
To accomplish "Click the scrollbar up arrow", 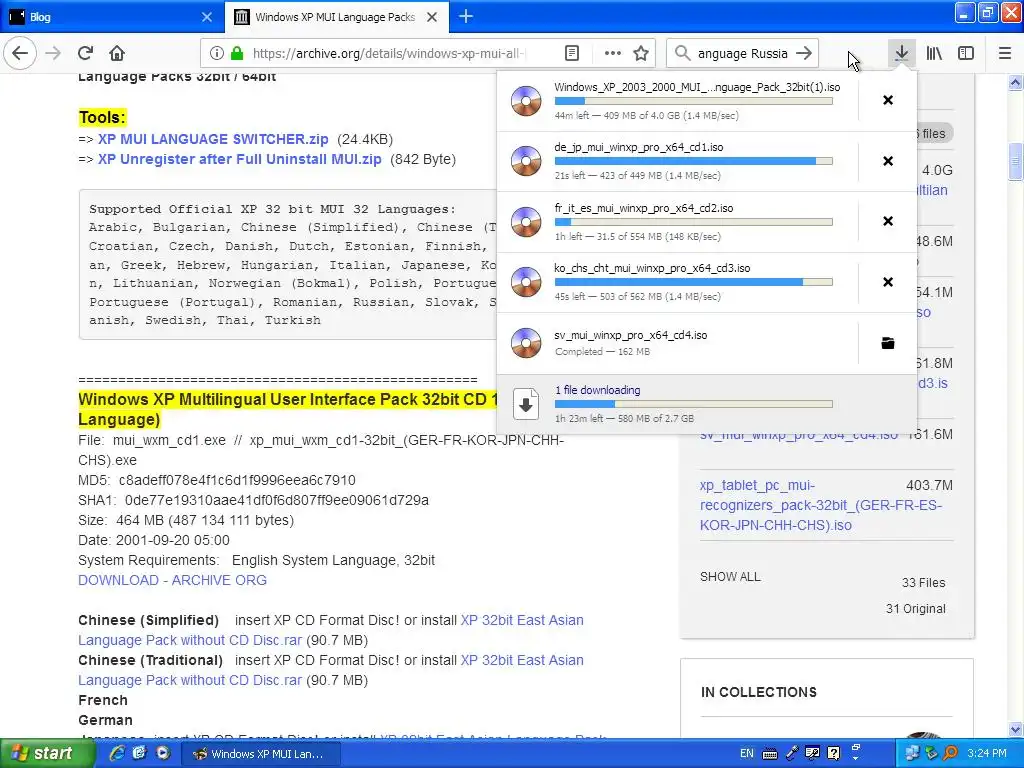I will pyautogui.click(x=1015, y=82).
